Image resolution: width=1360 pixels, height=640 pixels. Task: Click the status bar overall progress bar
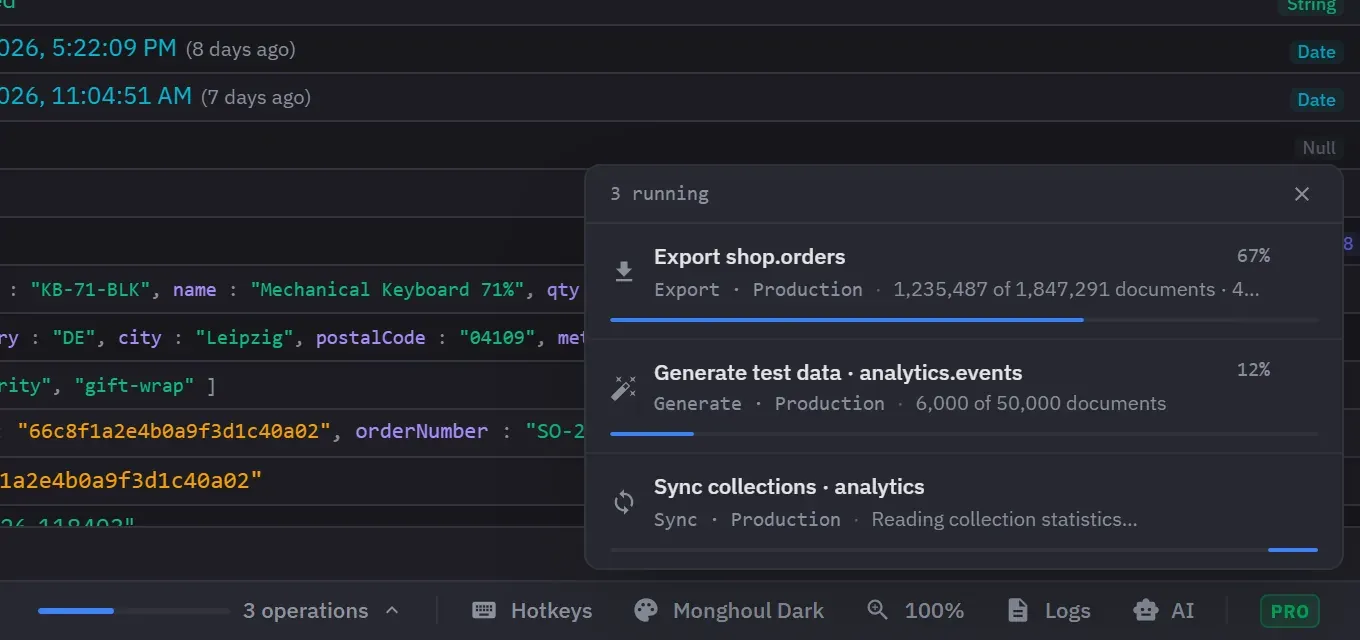point(134,610)
